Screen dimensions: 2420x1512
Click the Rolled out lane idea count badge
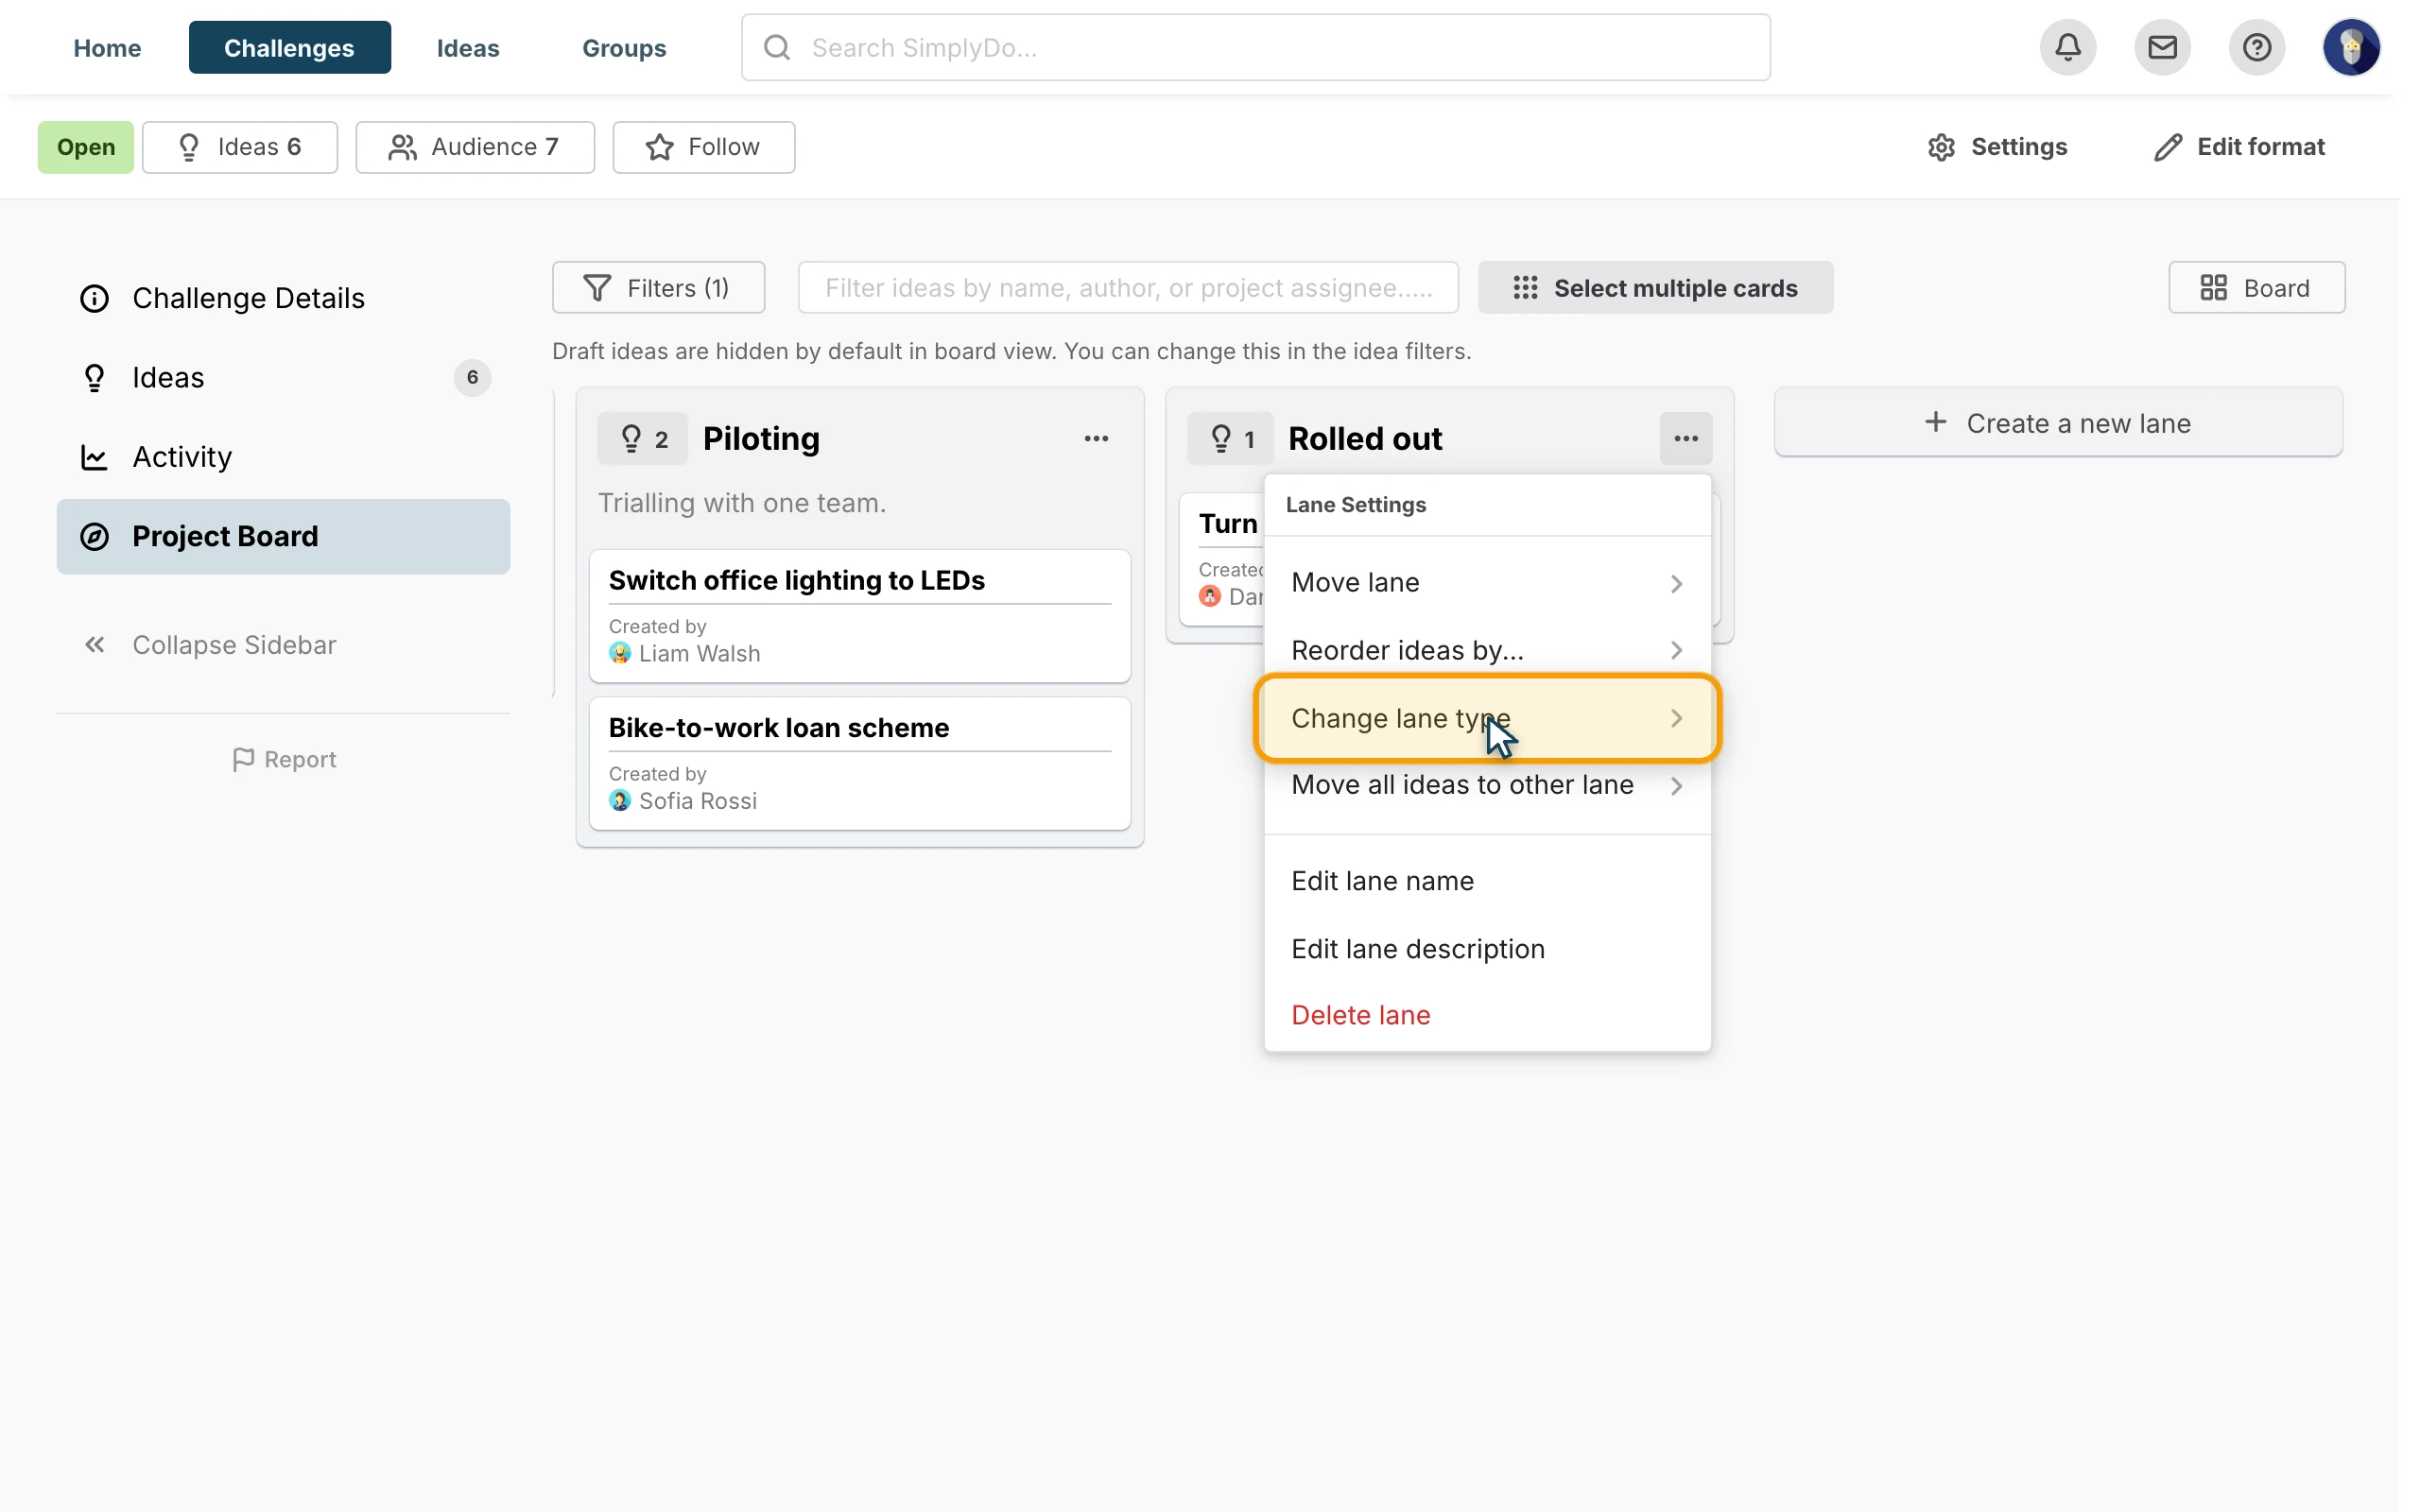click(1231, 438)
